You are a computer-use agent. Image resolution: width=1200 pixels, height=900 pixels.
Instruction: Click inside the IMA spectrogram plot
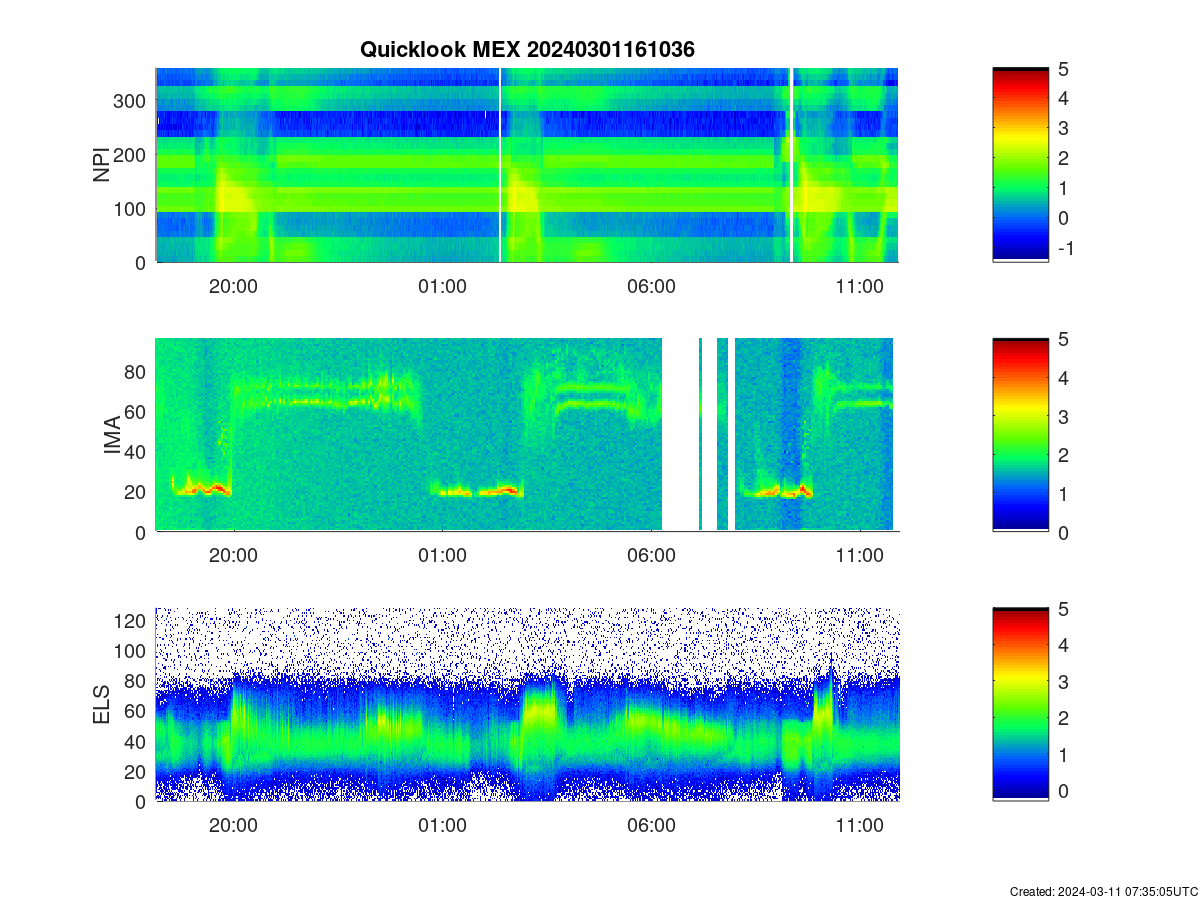[527, 435]
